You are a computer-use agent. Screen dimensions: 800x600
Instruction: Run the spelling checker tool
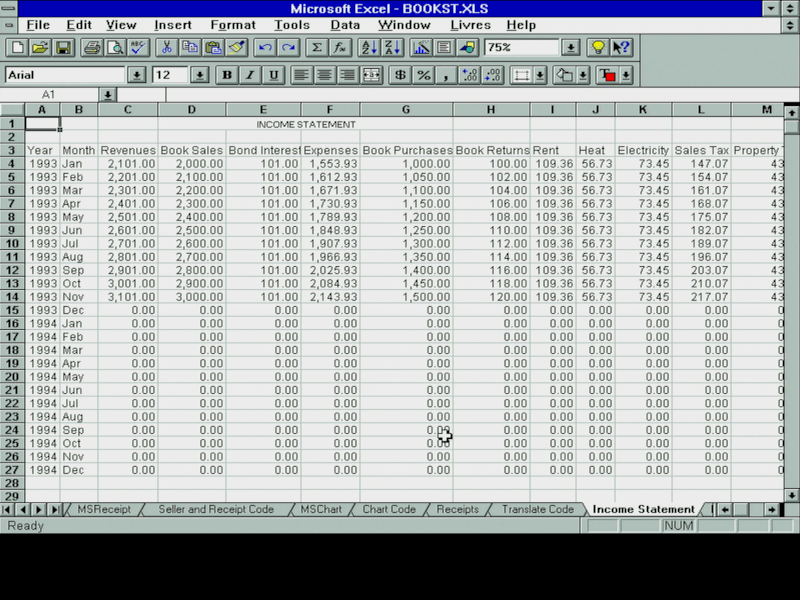tap(138, 47)
